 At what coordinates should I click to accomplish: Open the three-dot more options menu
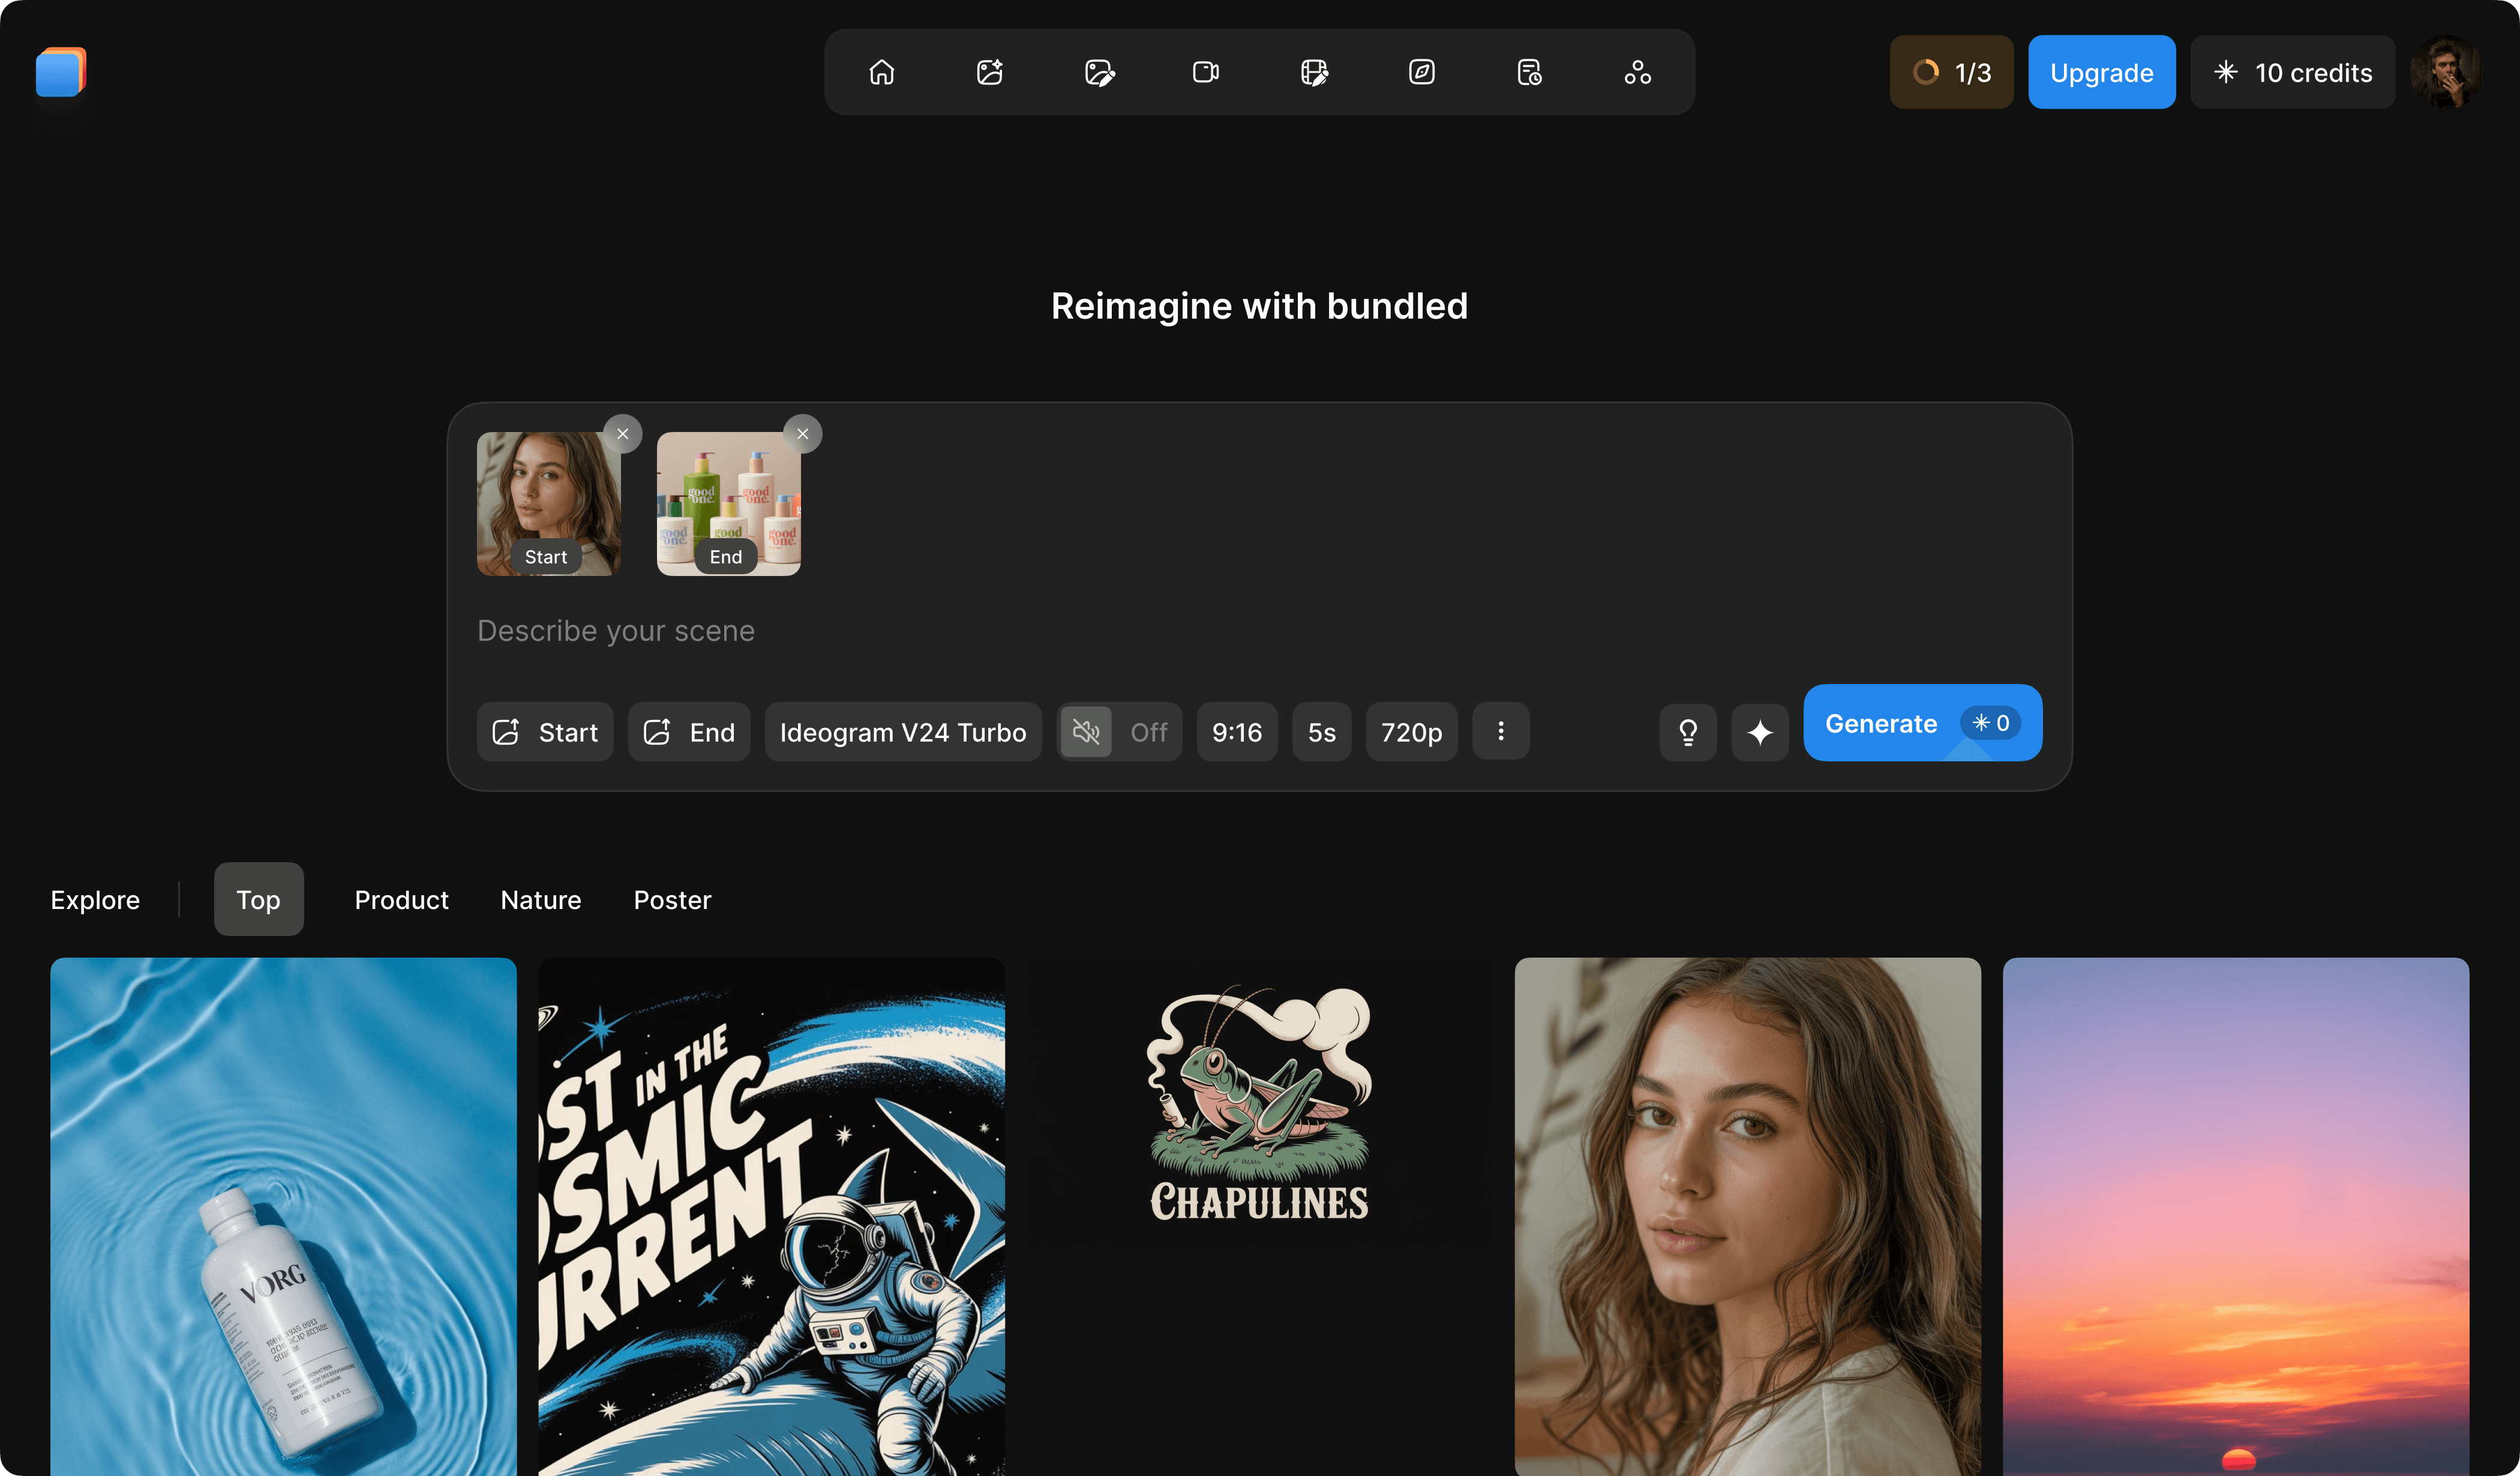pyautogui.click(x=1500, y=732)
